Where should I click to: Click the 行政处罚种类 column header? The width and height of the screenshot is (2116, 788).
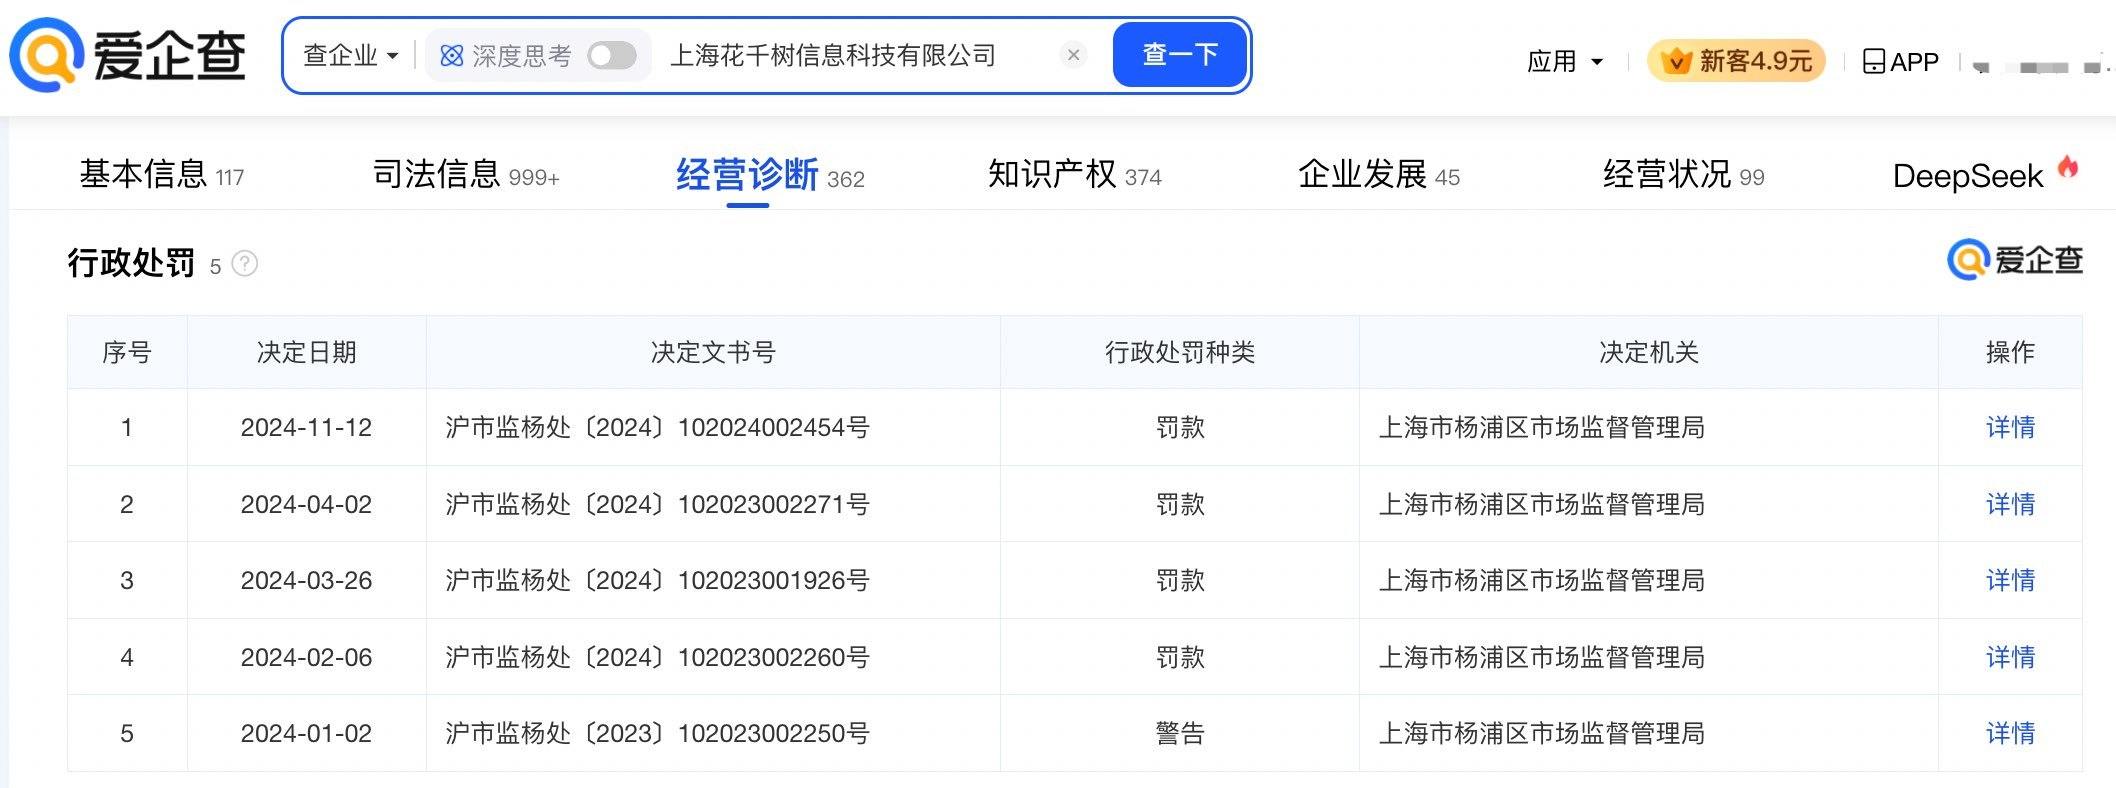click(x=1180, y=352)
